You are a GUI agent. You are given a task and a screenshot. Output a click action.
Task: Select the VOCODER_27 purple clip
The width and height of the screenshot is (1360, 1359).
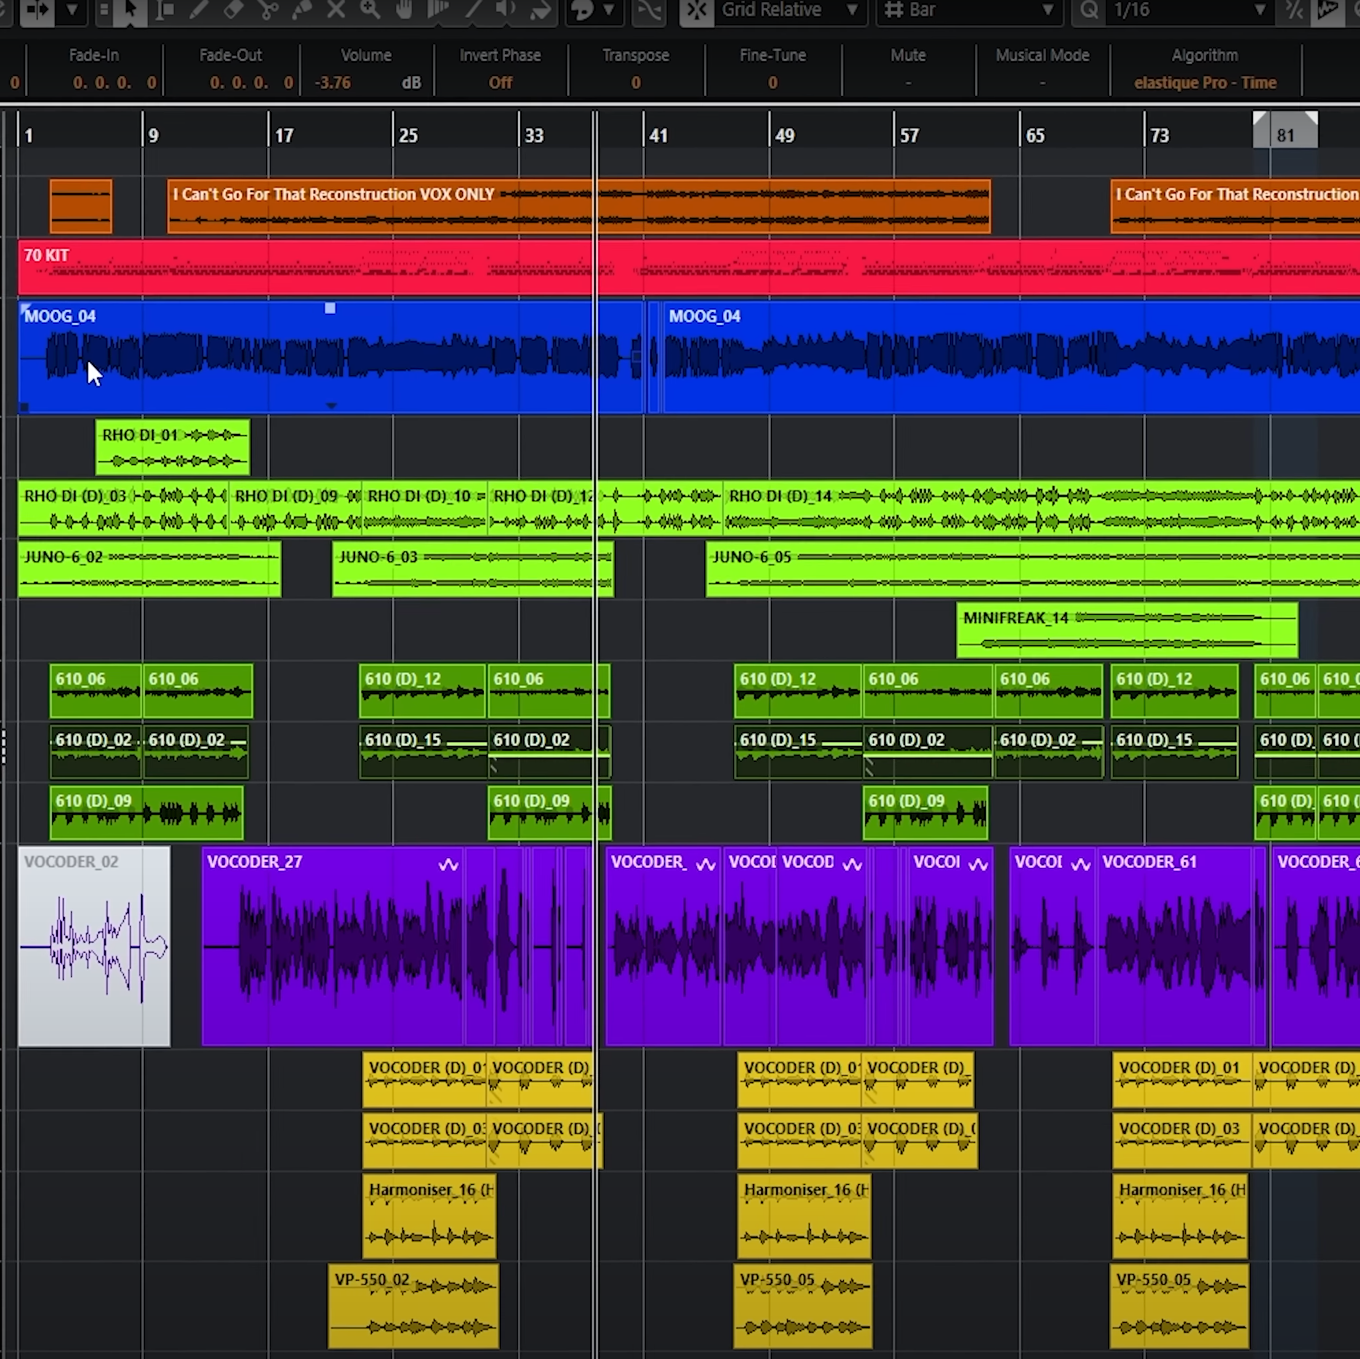coord(332,946)
